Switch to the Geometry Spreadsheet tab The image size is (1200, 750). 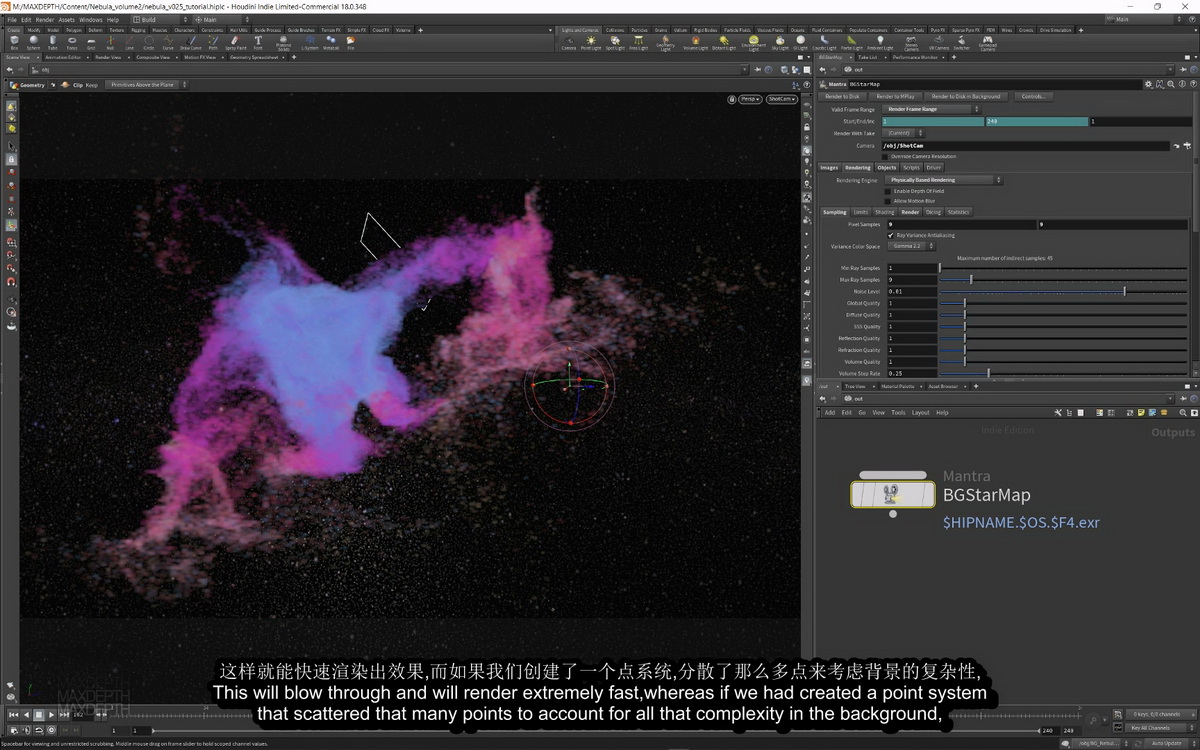point(255,57)
